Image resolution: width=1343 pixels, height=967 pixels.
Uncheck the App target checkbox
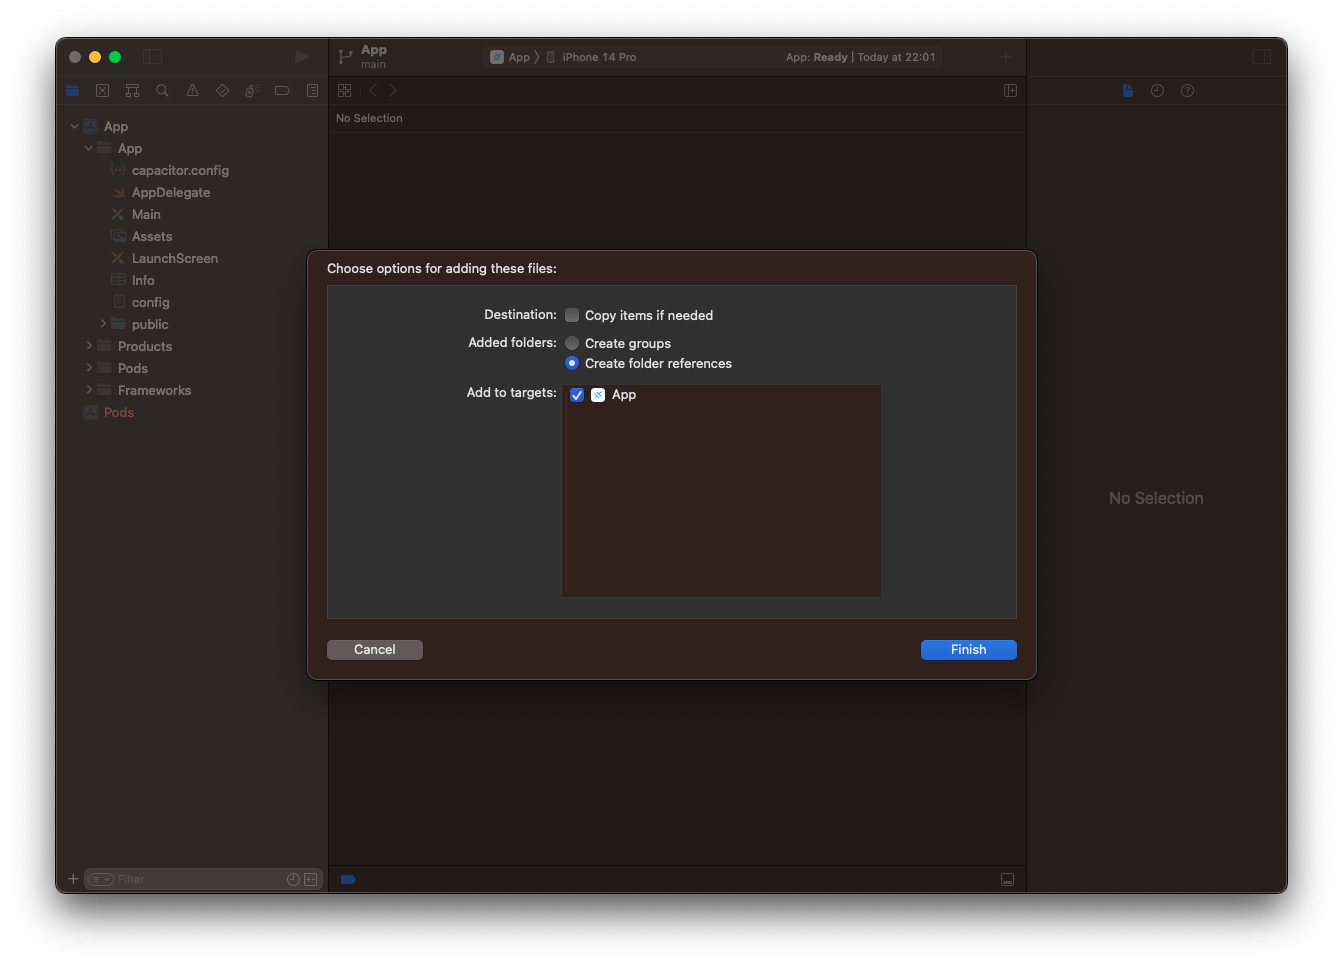click(x=577, y=395)
